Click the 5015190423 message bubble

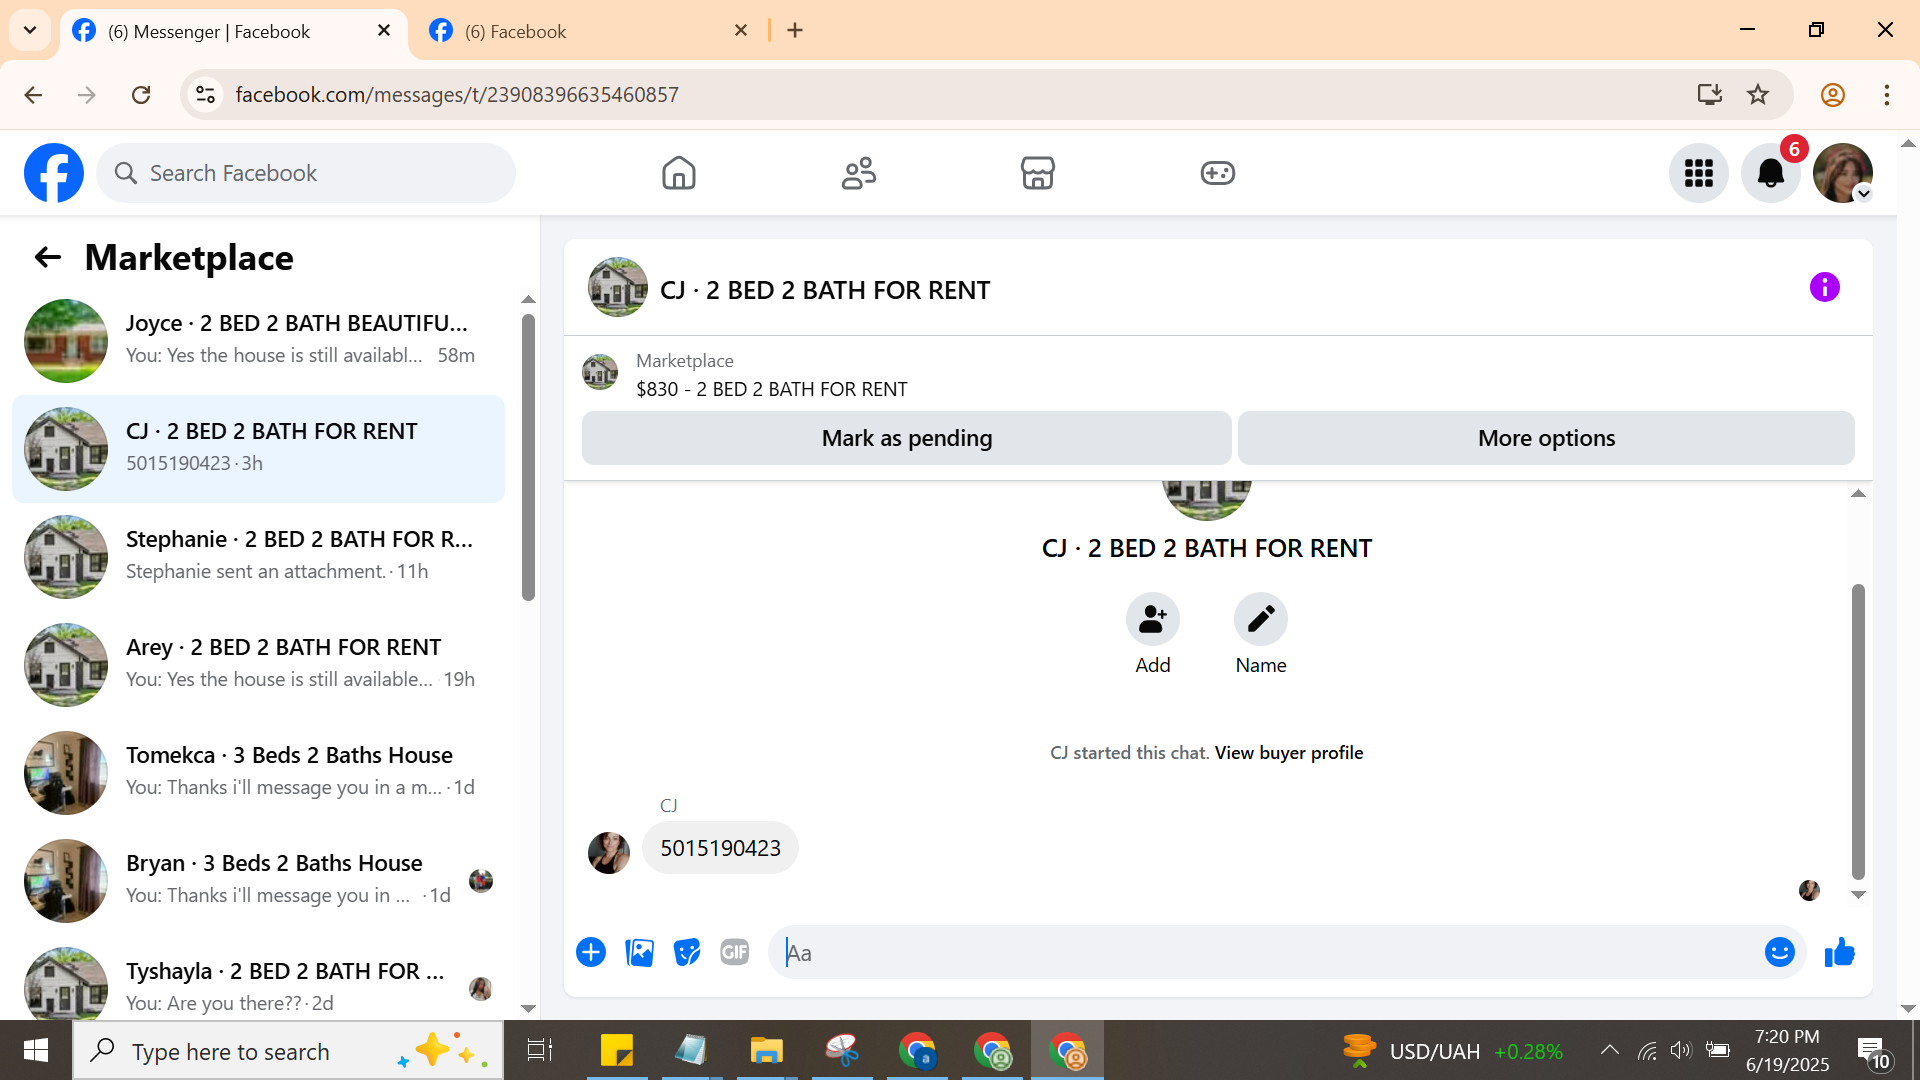click(x=720, y=848)
